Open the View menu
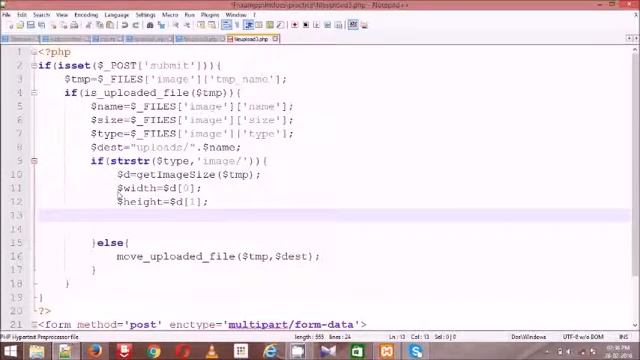 [62, 15]
